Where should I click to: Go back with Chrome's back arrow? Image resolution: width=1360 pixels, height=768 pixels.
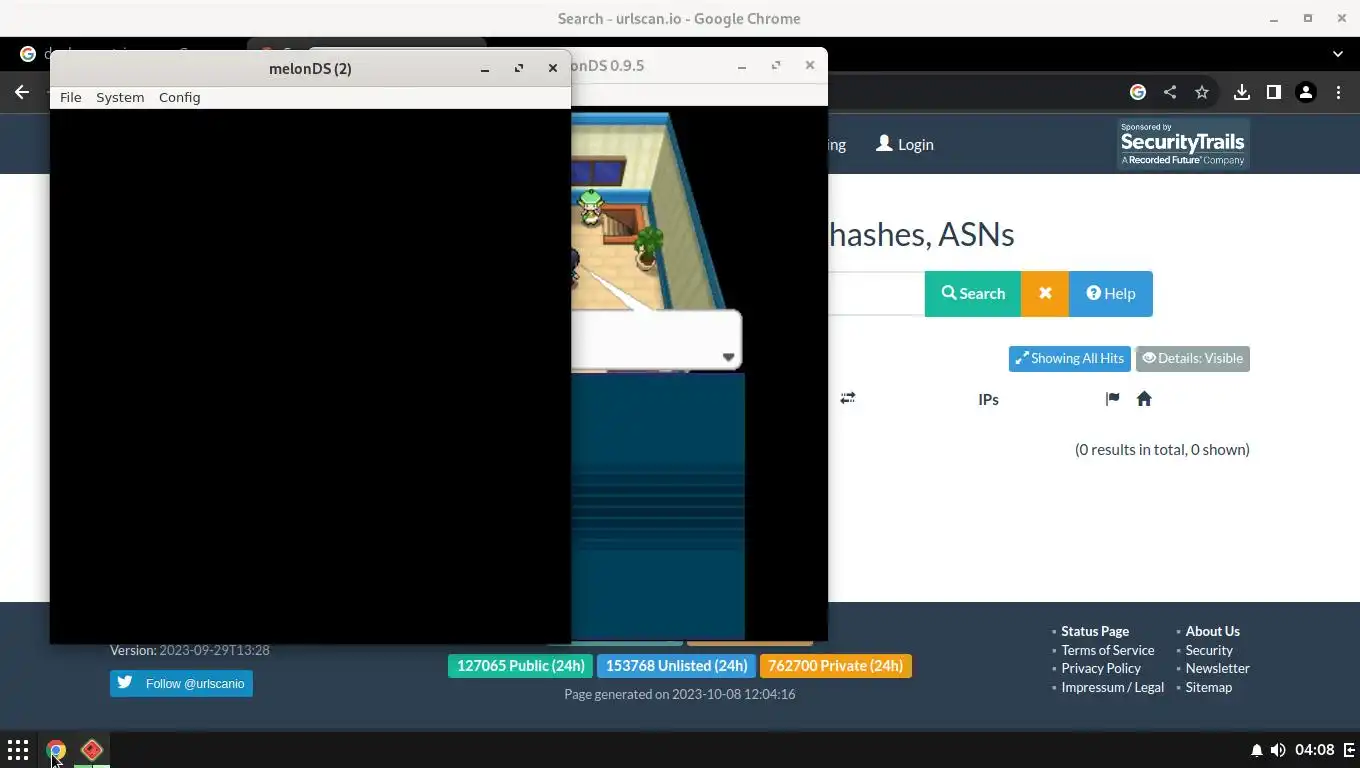click(22, 92)
